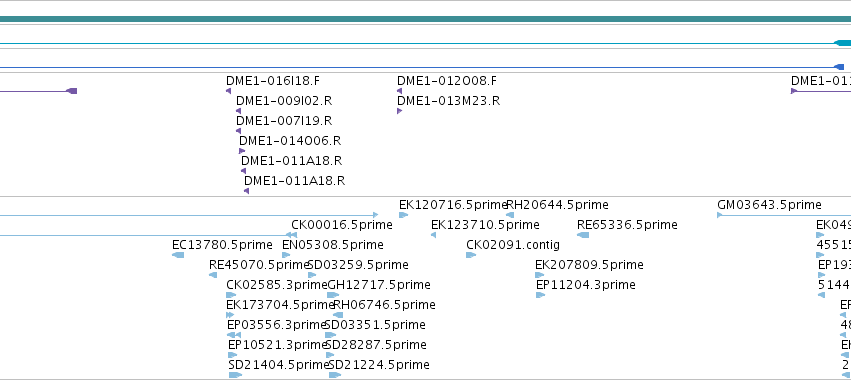Click the thick teal bar at top
851x380 pixels.
point(426,20)
